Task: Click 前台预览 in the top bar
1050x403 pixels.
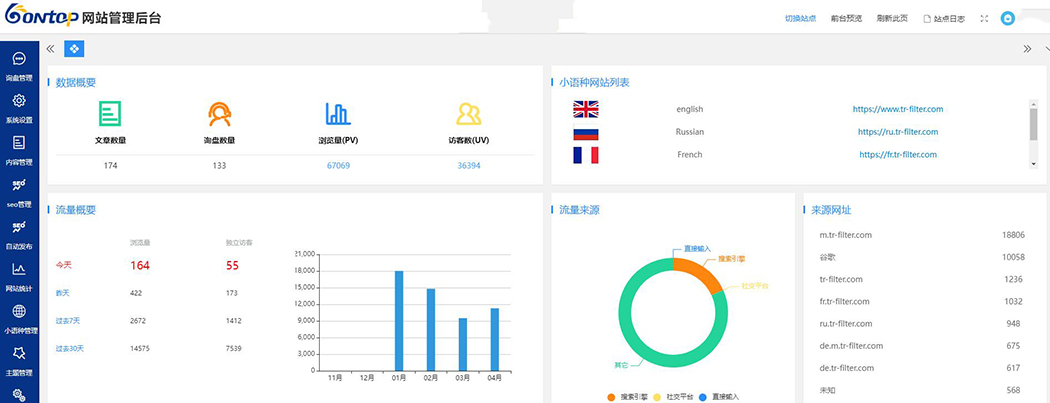Action: [846, 18]
